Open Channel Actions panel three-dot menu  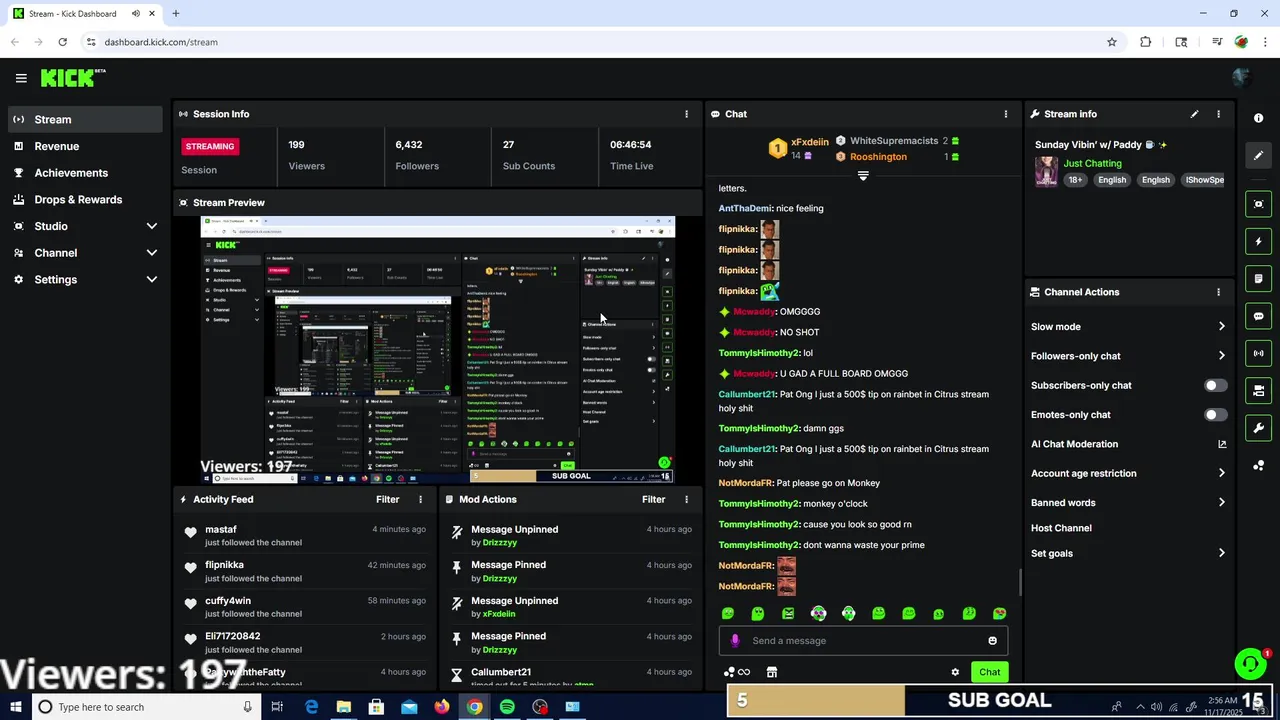coord(1218,292)
